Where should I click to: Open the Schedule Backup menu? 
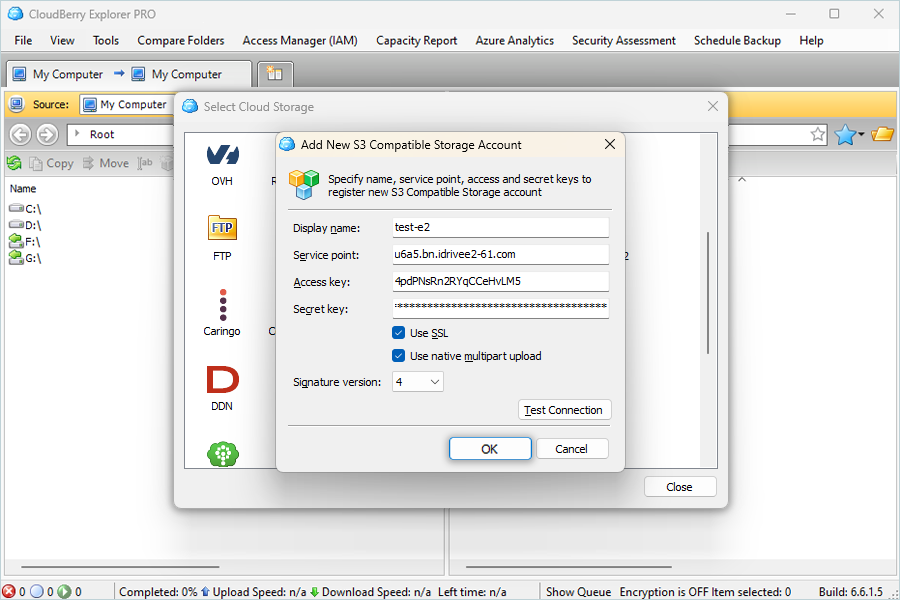click(737, 41)
